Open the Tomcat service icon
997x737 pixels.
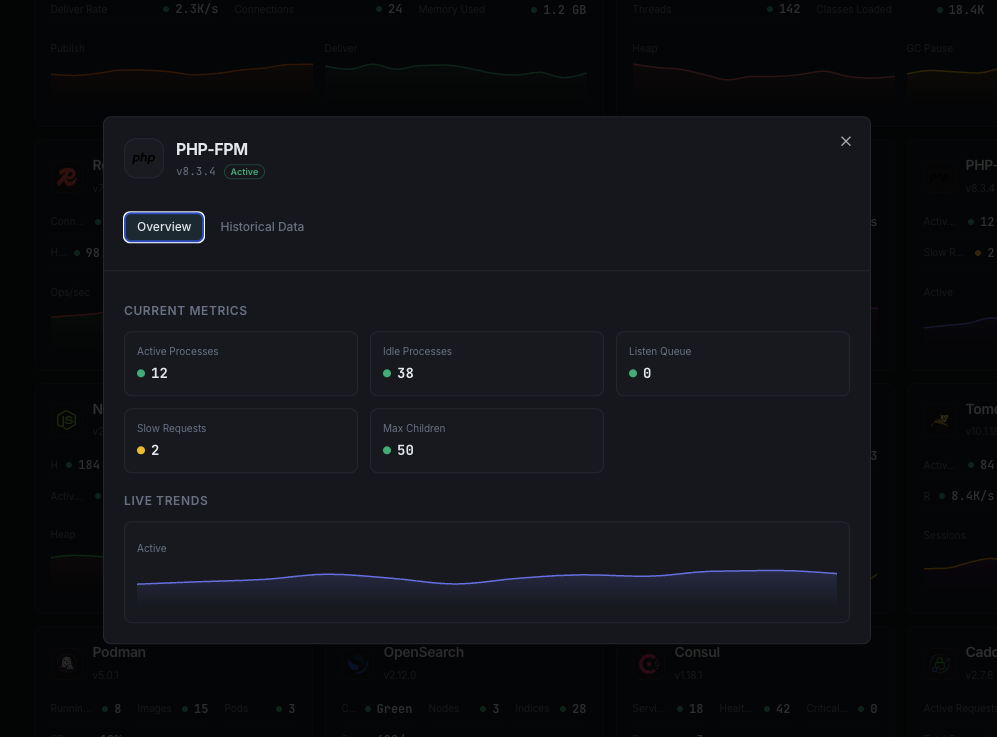pyautogui.click(x=940, y=420)
